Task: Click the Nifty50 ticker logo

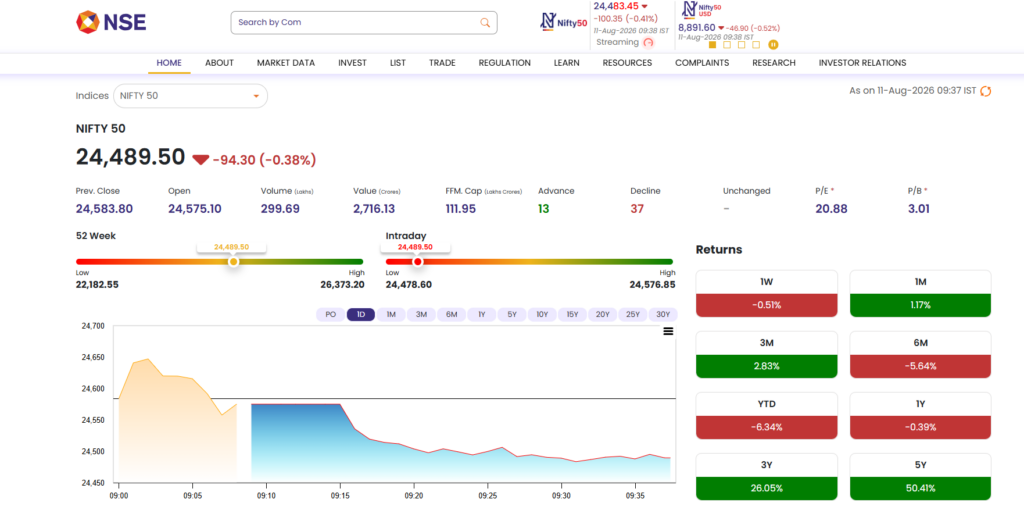Action: pyautogui.click(x=564, y=22)
